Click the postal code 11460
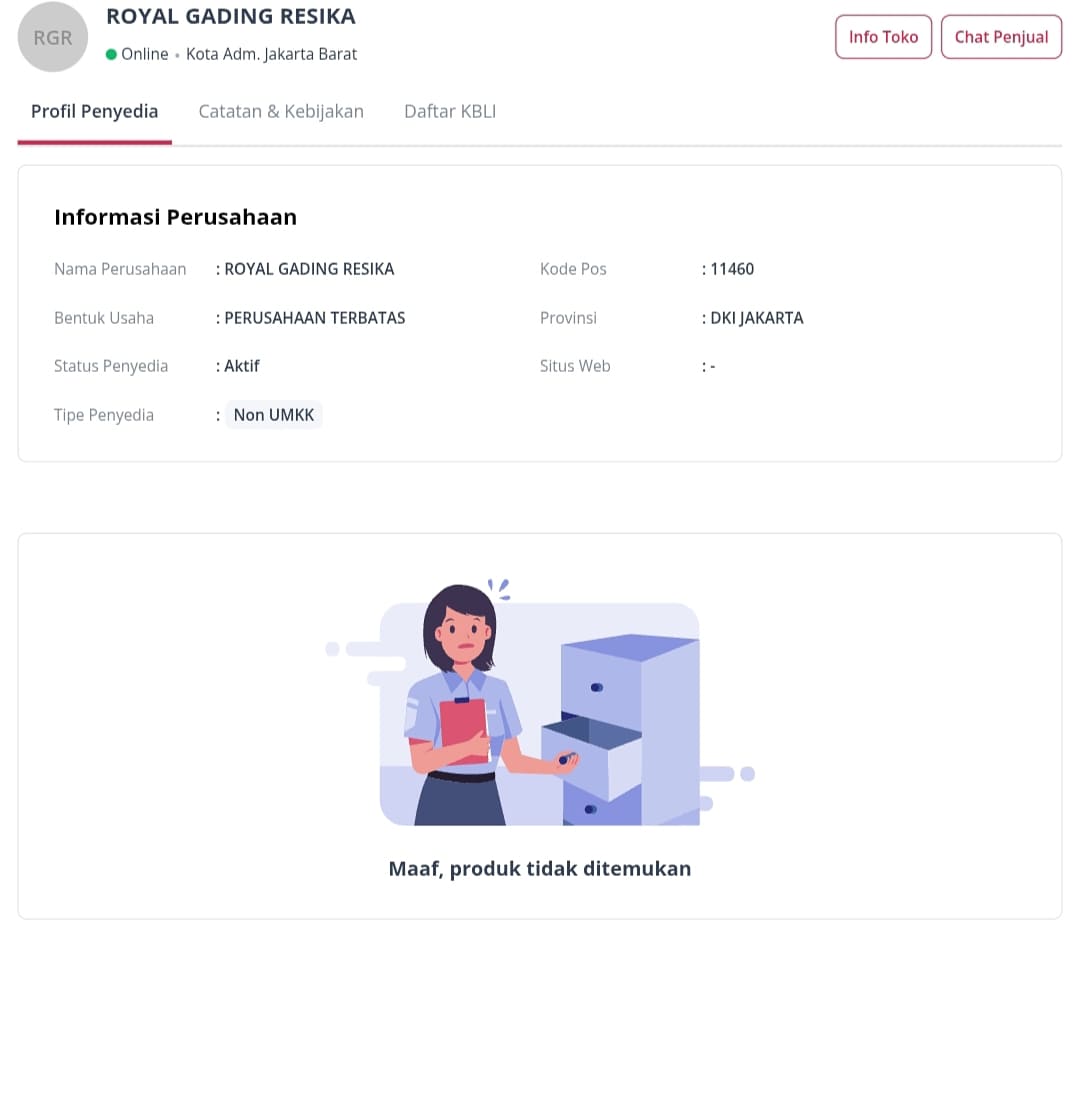This screenshot has height=1108, width=1080. click(732, 269)
